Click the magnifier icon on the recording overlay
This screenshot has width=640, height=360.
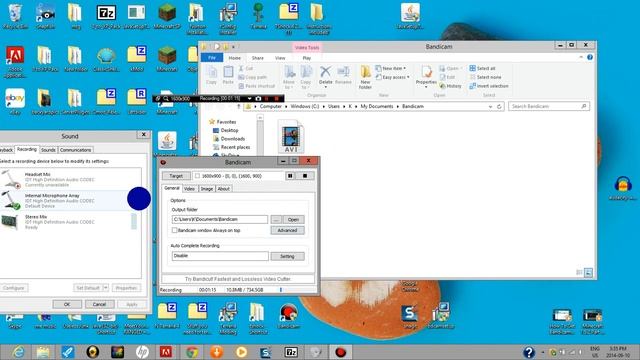[166, 98]
